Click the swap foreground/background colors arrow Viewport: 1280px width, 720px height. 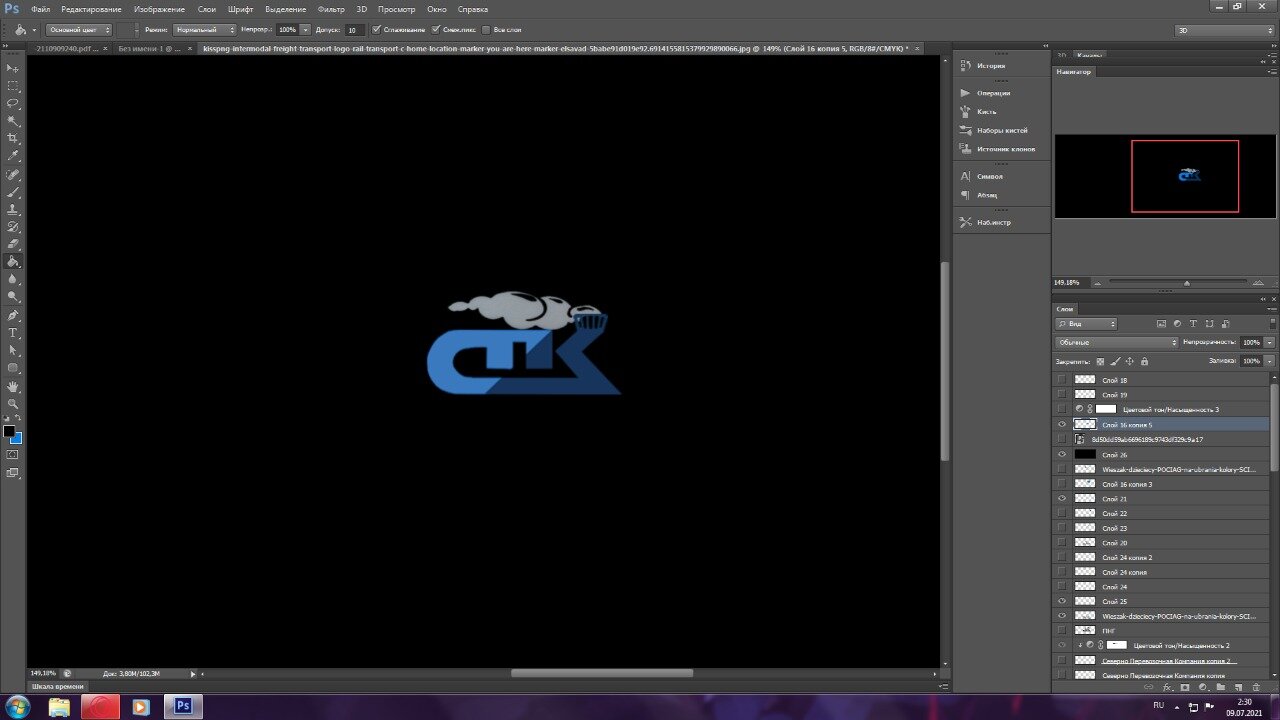point(18,419)
